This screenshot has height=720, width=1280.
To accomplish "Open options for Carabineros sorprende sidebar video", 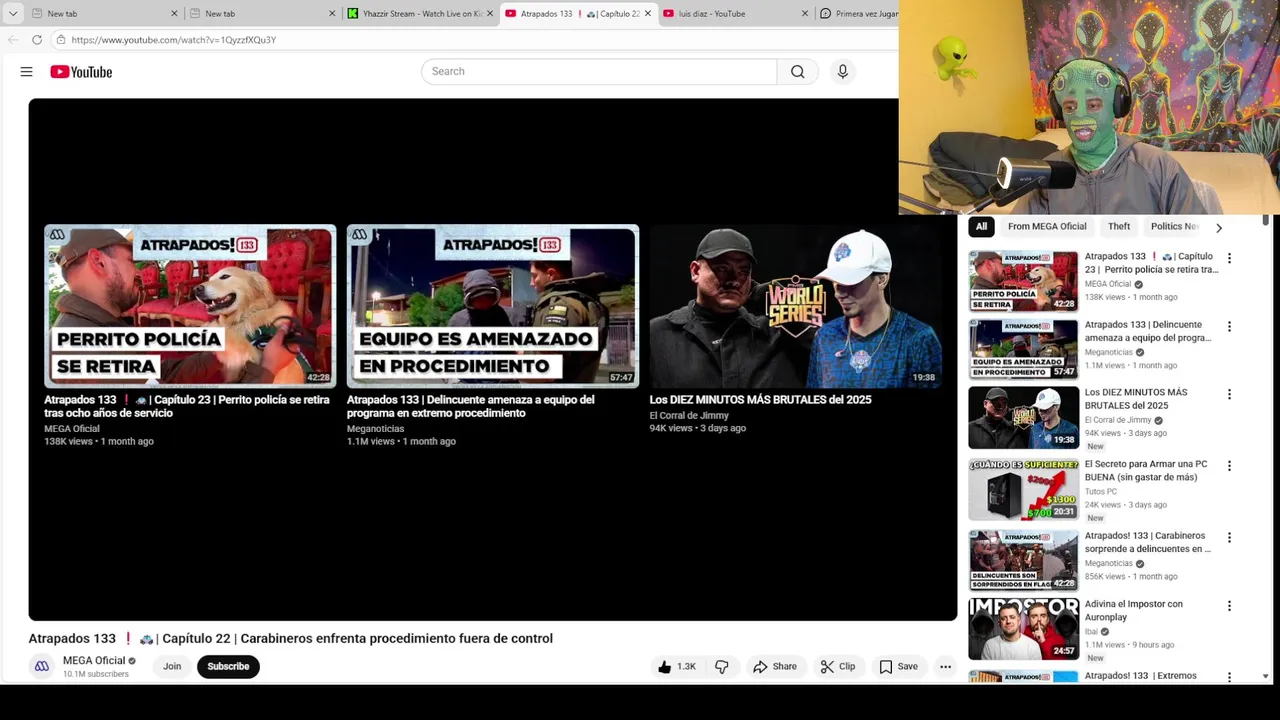I will point(1229,537).
